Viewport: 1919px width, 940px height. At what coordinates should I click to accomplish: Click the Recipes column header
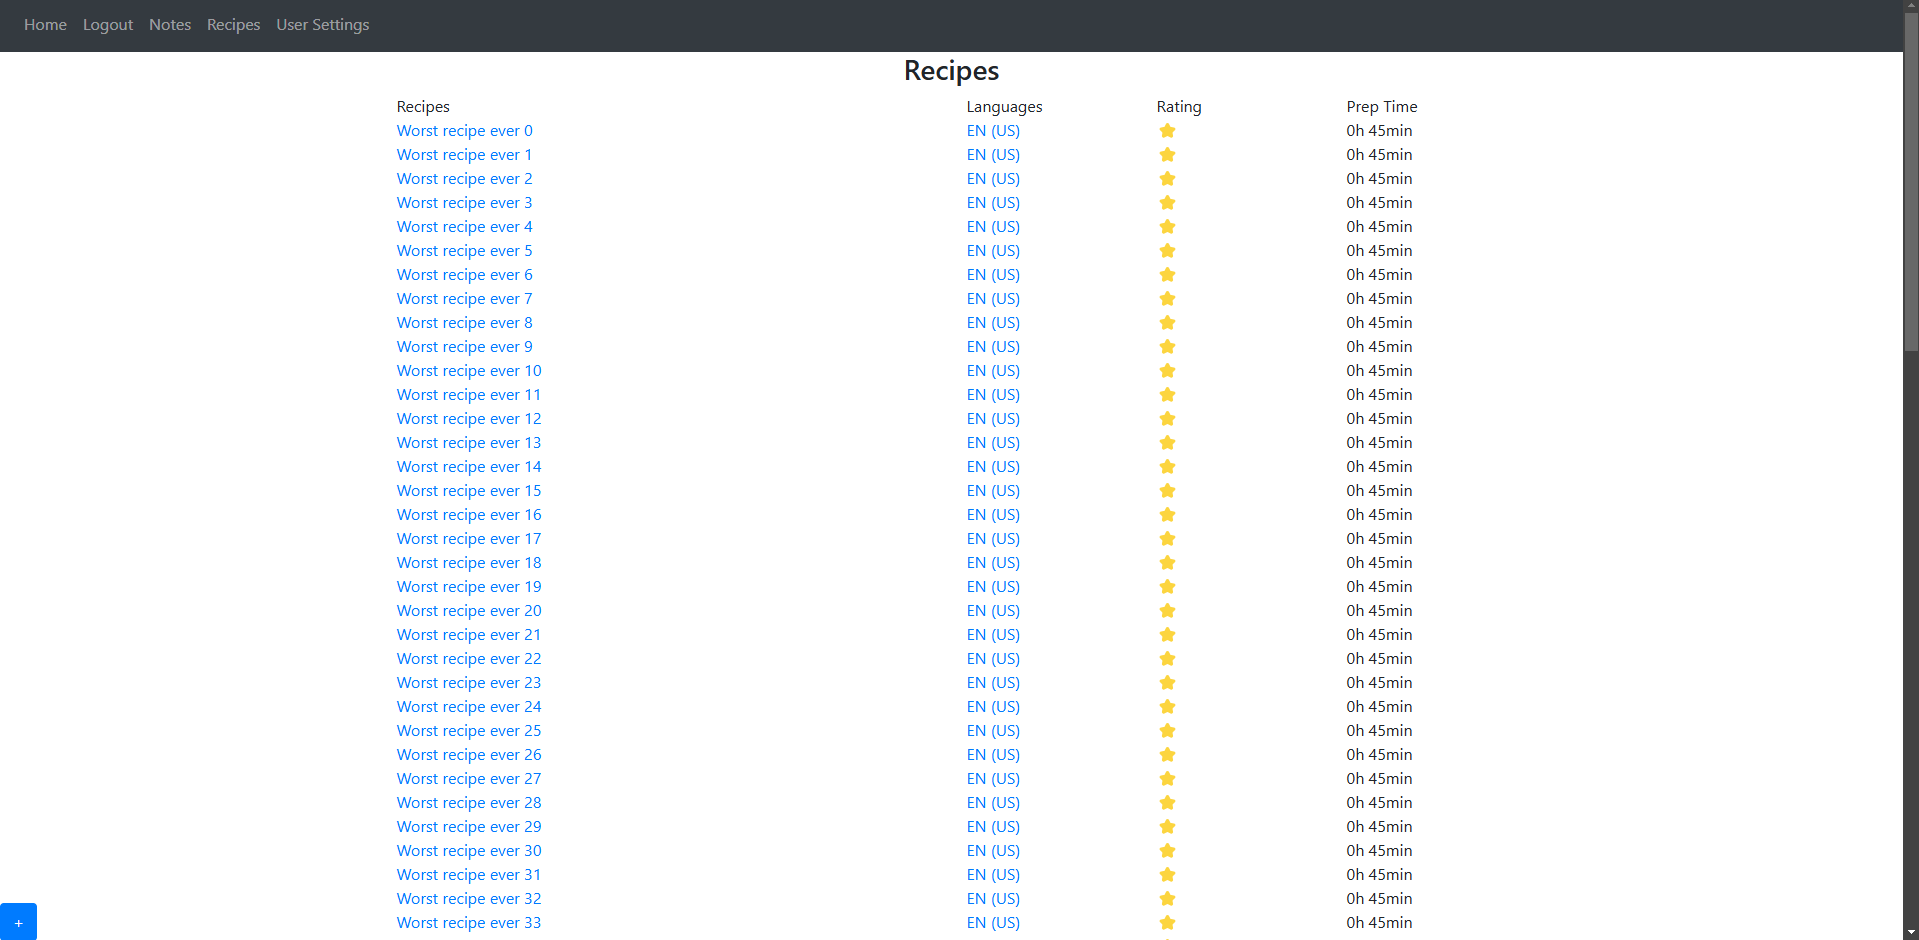422,106
